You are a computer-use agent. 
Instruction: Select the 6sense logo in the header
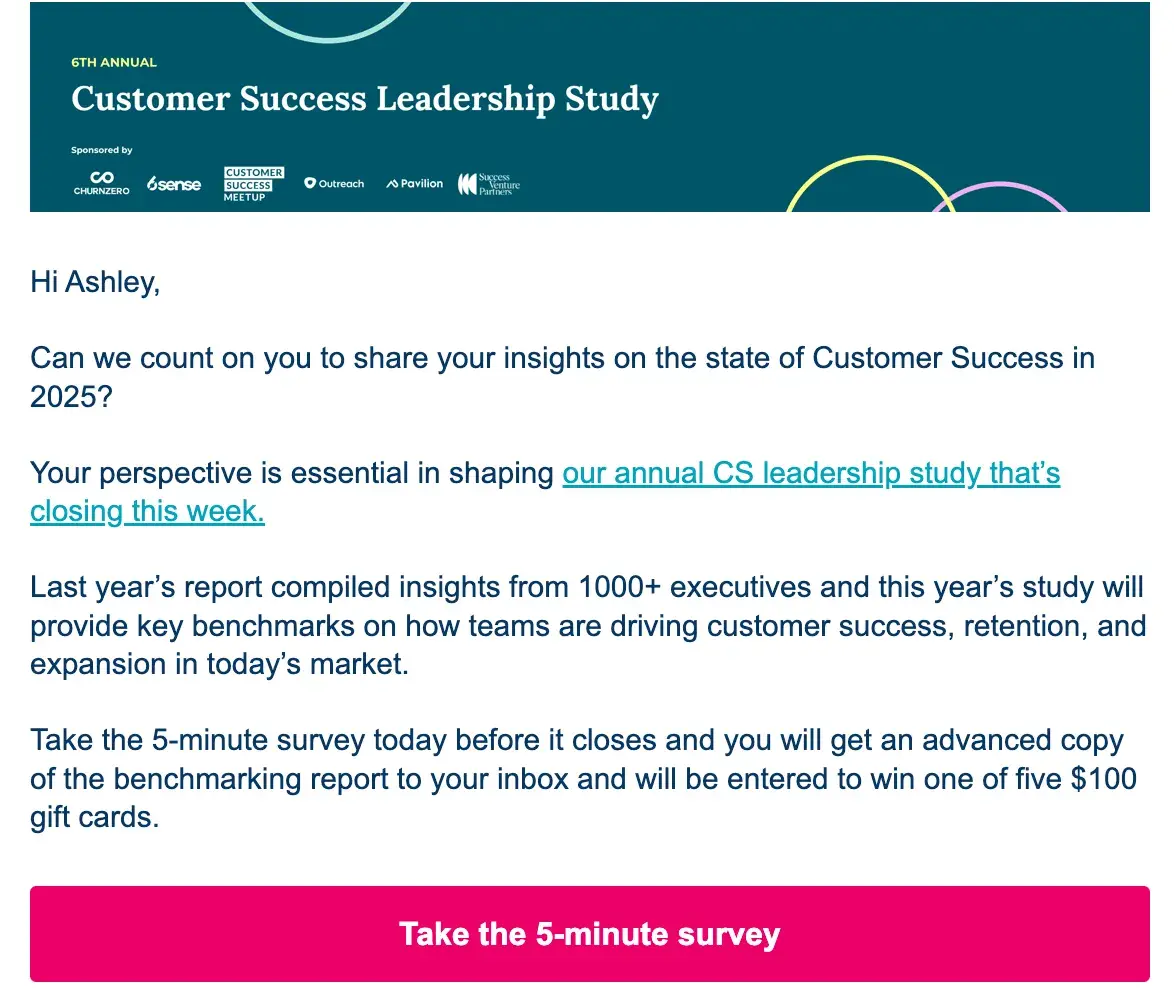(x=172, y=183)
